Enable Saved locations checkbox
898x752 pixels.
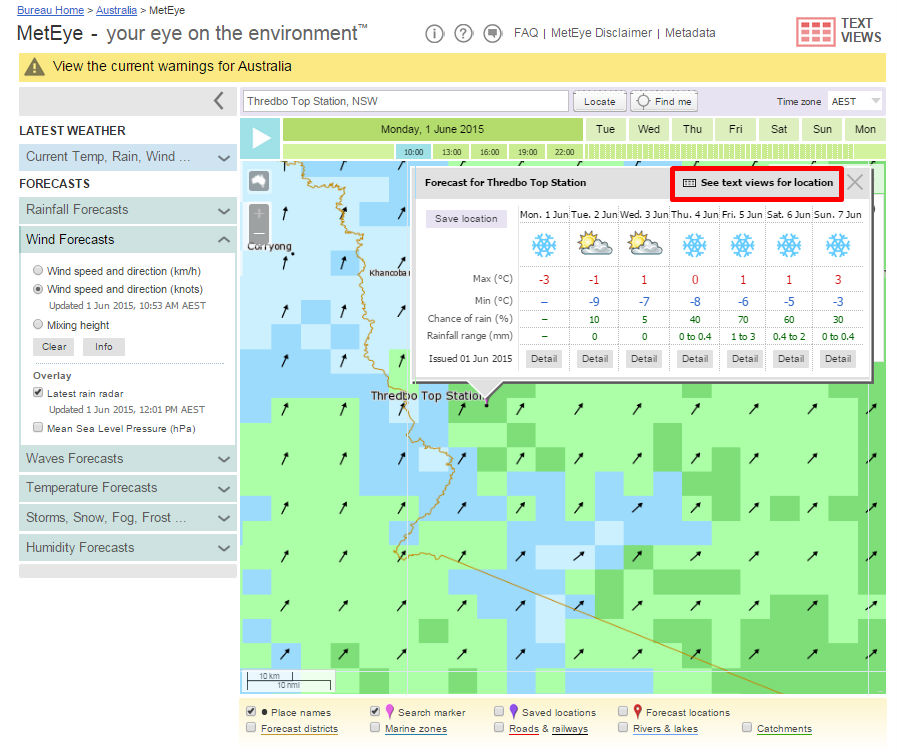pos(499,711)
